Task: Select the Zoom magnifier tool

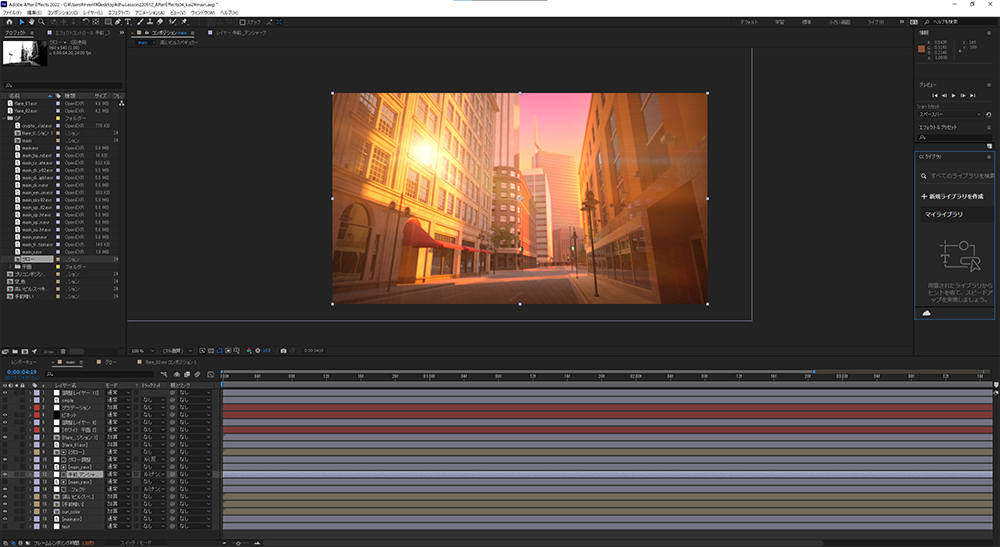Action: (41, 22)
